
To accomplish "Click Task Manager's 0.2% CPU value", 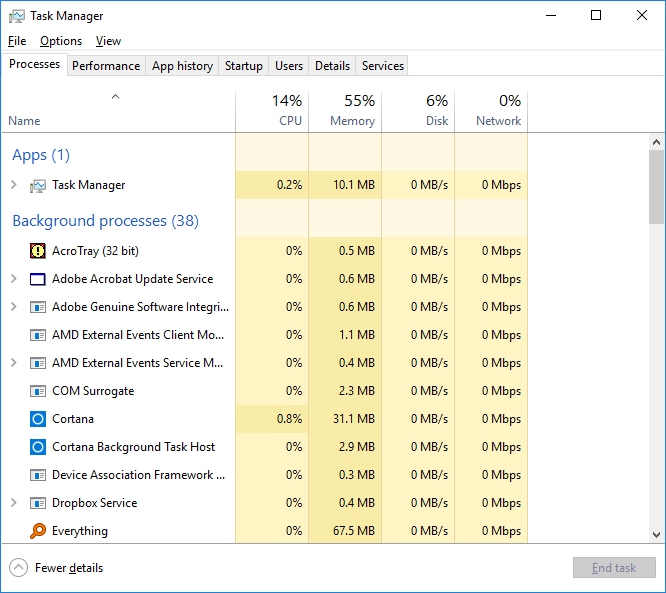I will [x=289, y=185].
